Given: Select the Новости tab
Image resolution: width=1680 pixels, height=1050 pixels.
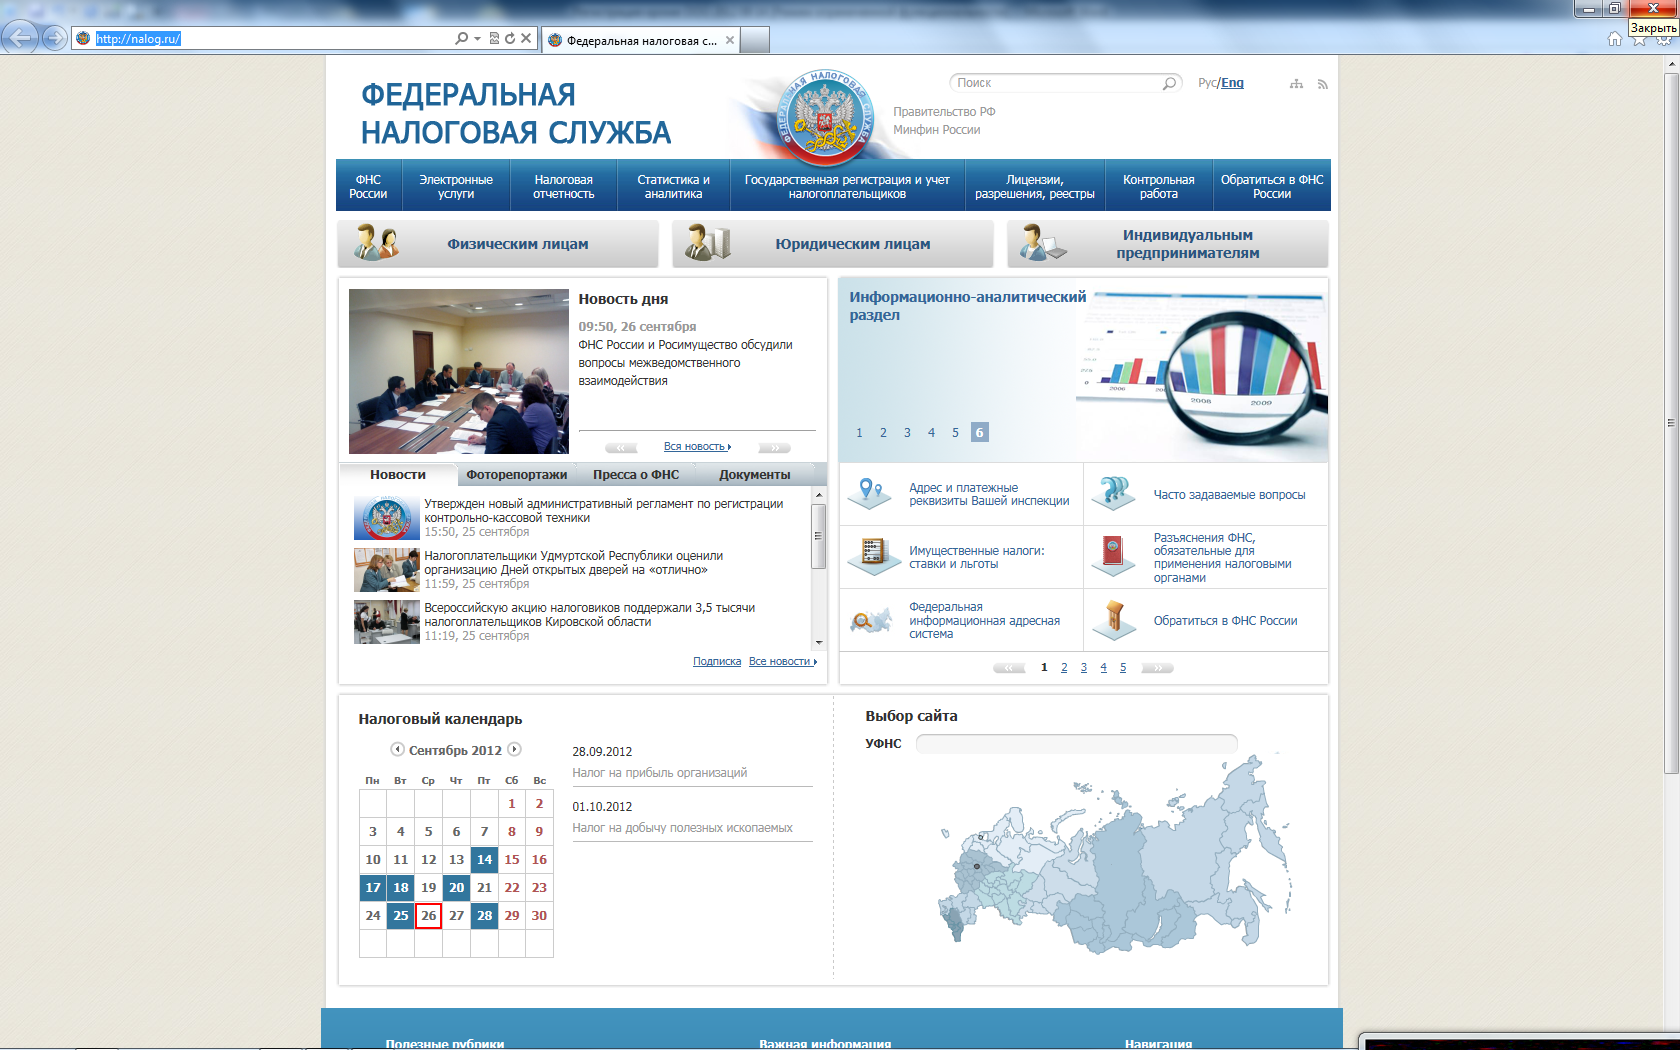Looking at the screenshot, I should [x=398, y=475].
